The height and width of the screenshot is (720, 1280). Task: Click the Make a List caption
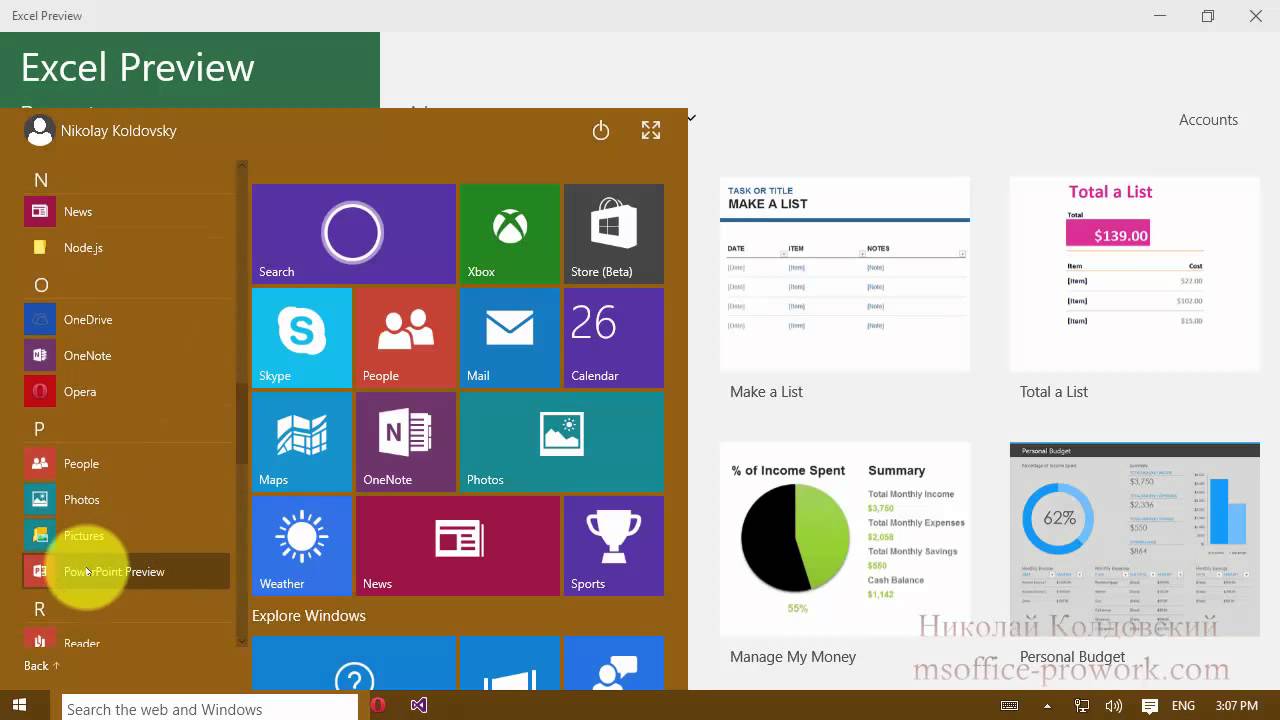click(x=766, y=392)
